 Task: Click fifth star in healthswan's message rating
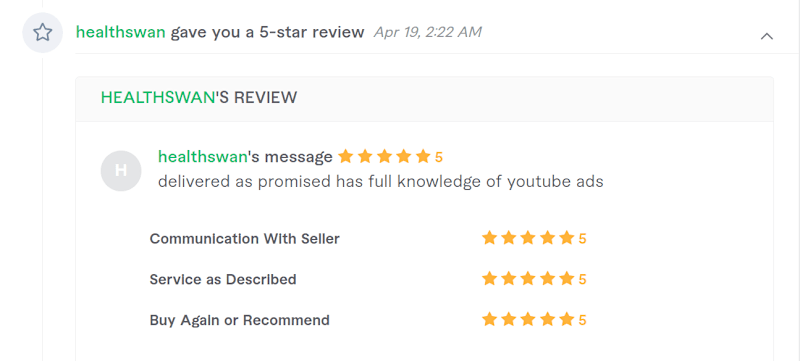coord(423,157)
